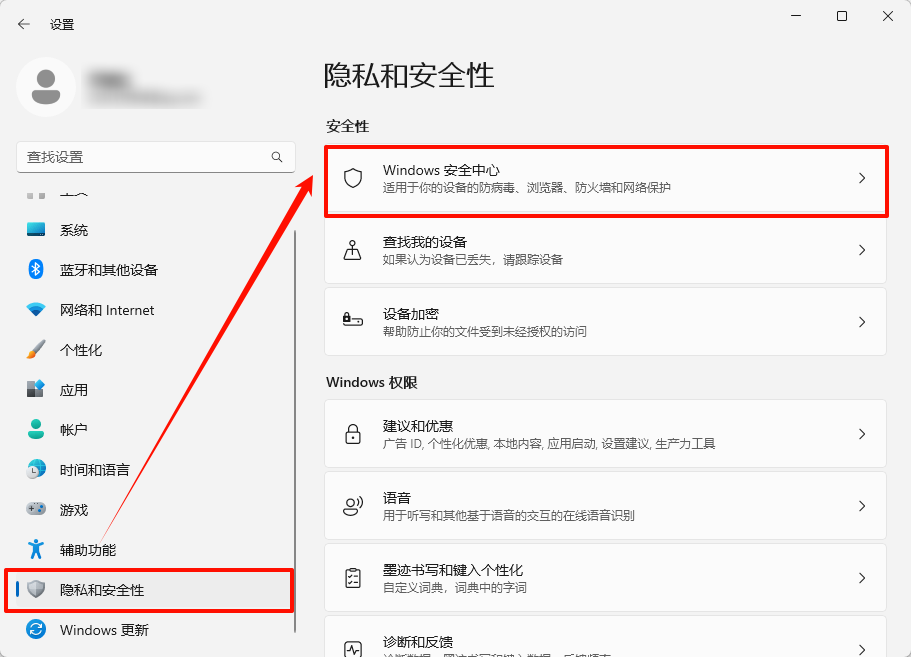Open Windows 更新 via its update icon
Viewport: 911px width, 657px height.
(34, 630)
